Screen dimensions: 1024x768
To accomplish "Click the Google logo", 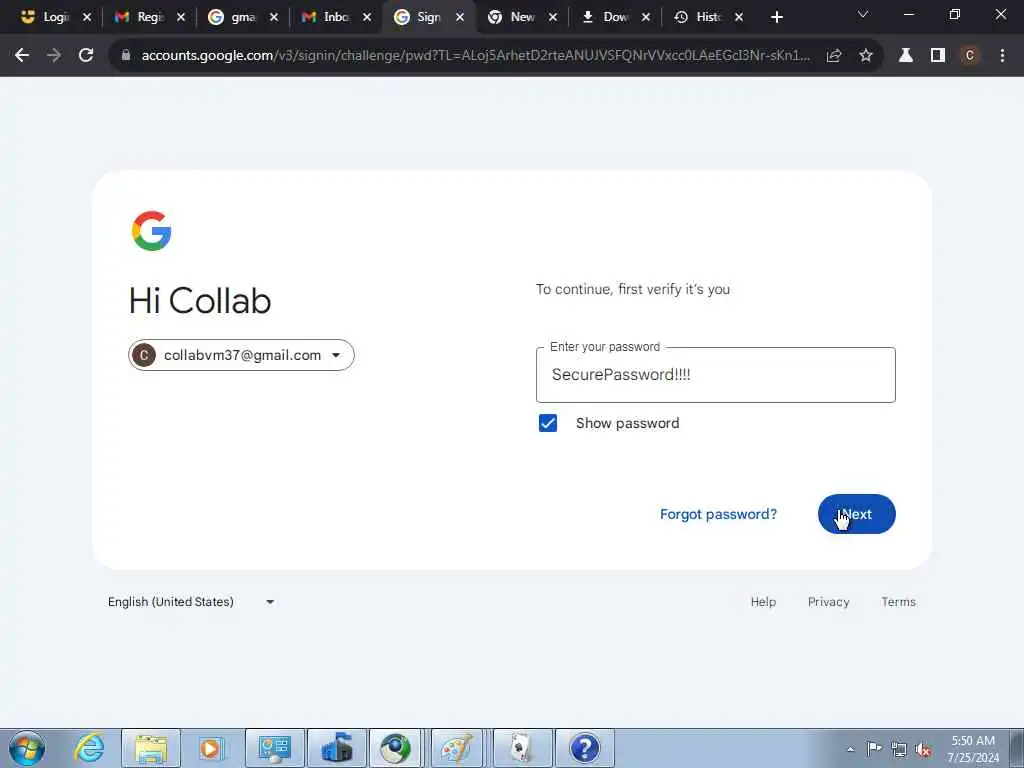I will (152, 231).
